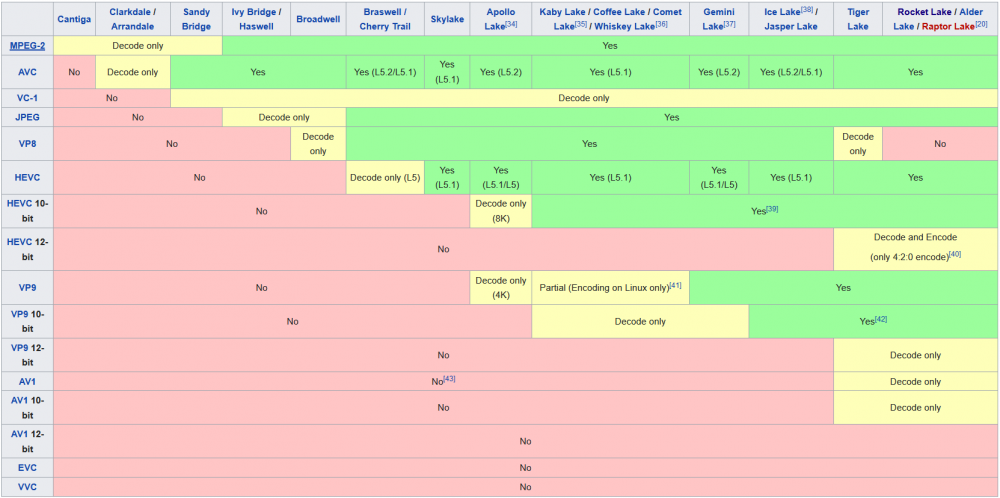Screen dimensions: 1000x498
Task: Select AV1 10-bit 'Decode only' cell
Action: coord(915,407)
